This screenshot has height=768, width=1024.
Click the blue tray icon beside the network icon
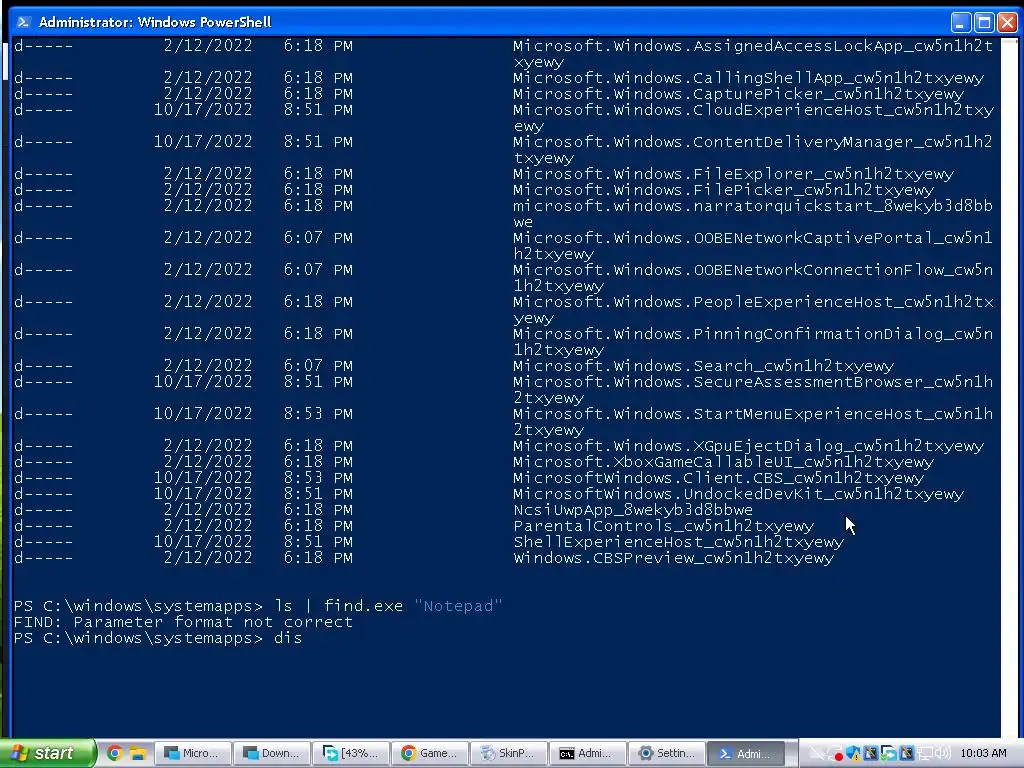point(906,754)
